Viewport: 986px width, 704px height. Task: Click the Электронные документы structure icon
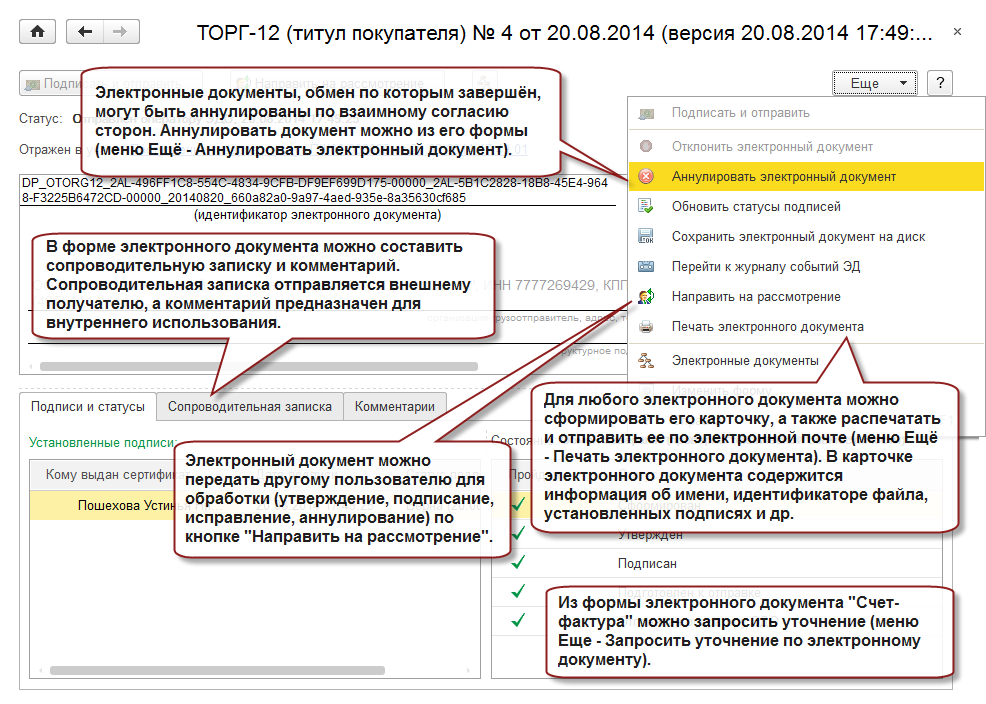tap(646, 360)
